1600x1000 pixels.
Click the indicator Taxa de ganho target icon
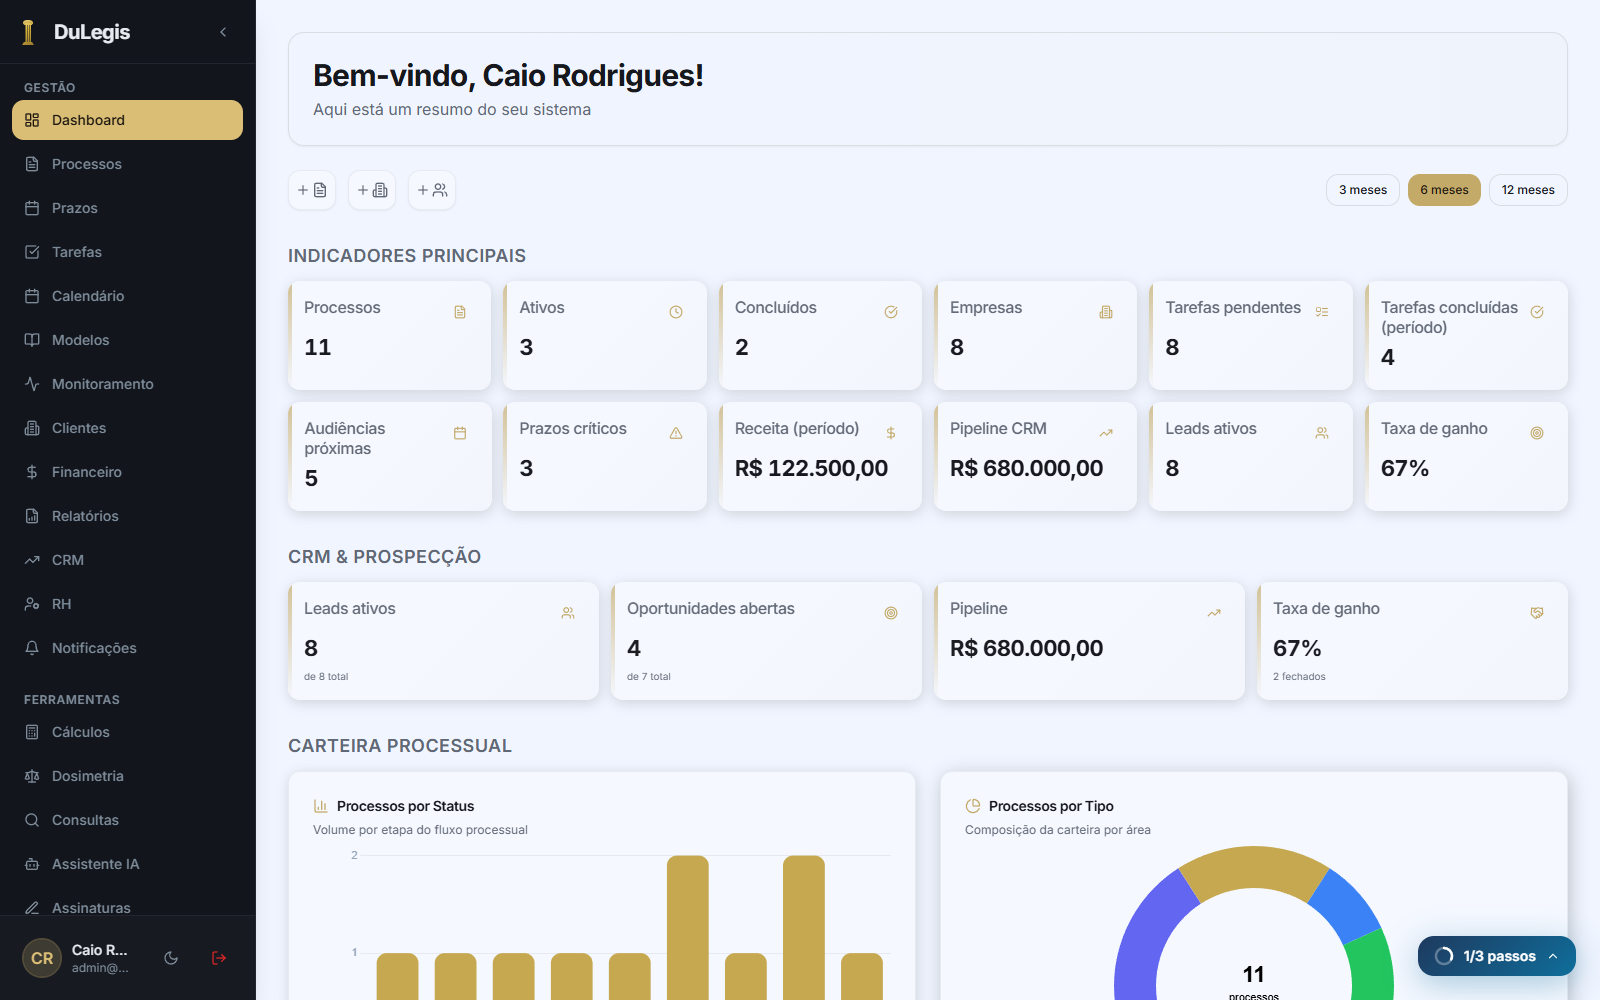click(x=1537, y=433)
